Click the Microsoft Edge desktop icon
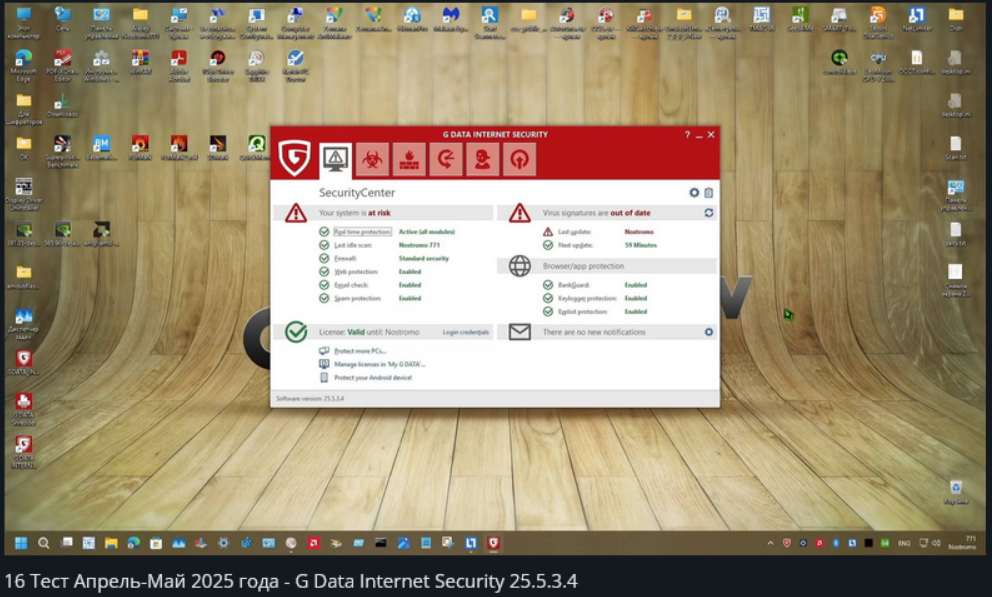 point(23,66)
